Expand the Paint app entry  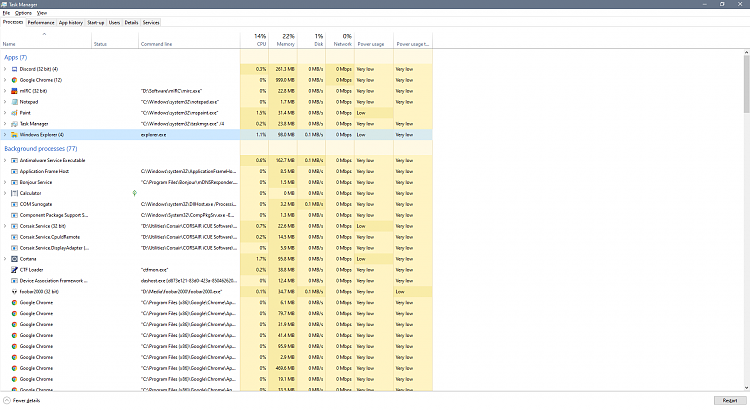tap(5, 113)
